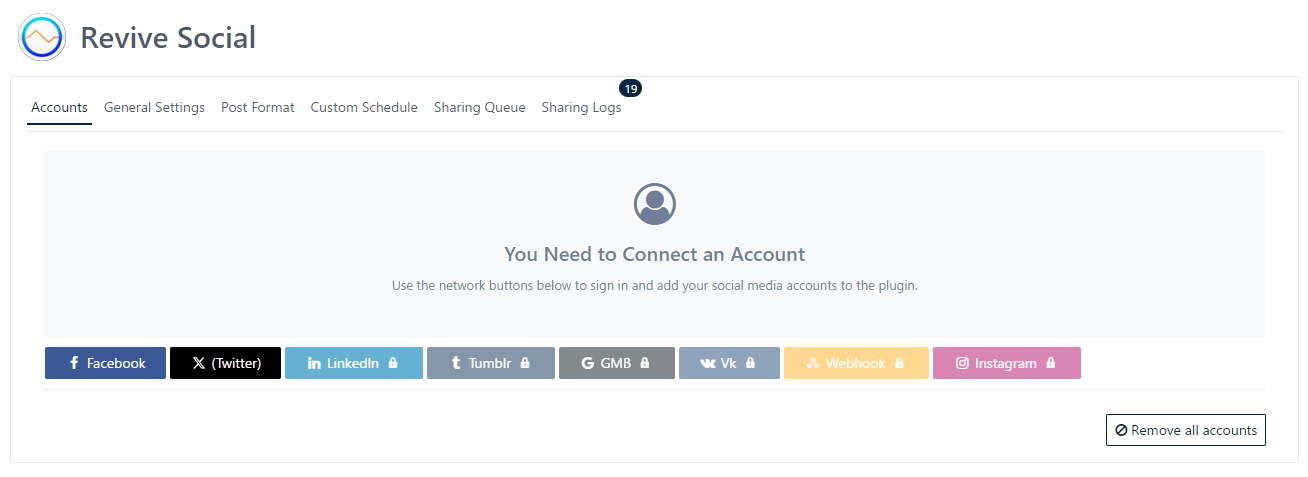Click the locked Webhook button

856,363
